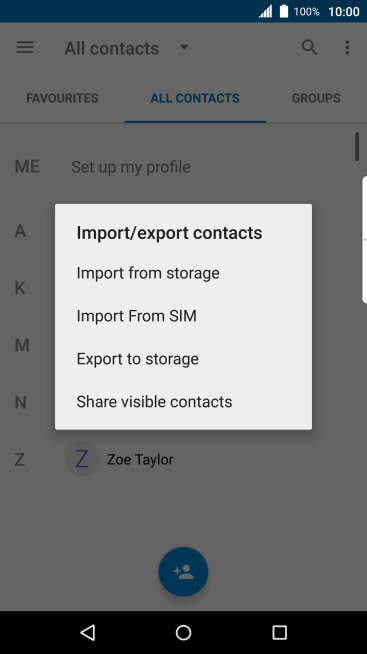Screen dimensions: 367x654
Task: Tap the search magnifier icon
Action: click(x=309, y=48)
